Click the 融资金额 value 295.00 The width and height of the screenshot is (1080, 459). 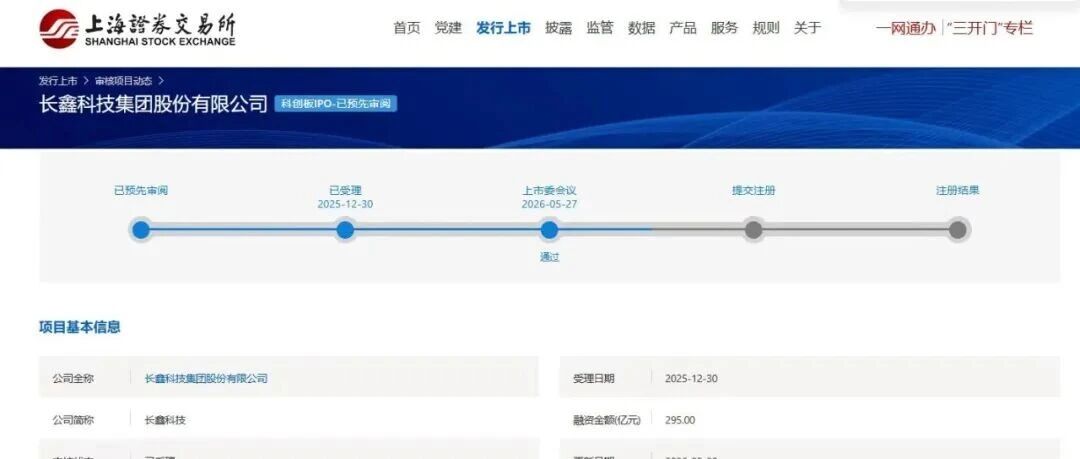point(680,420)
